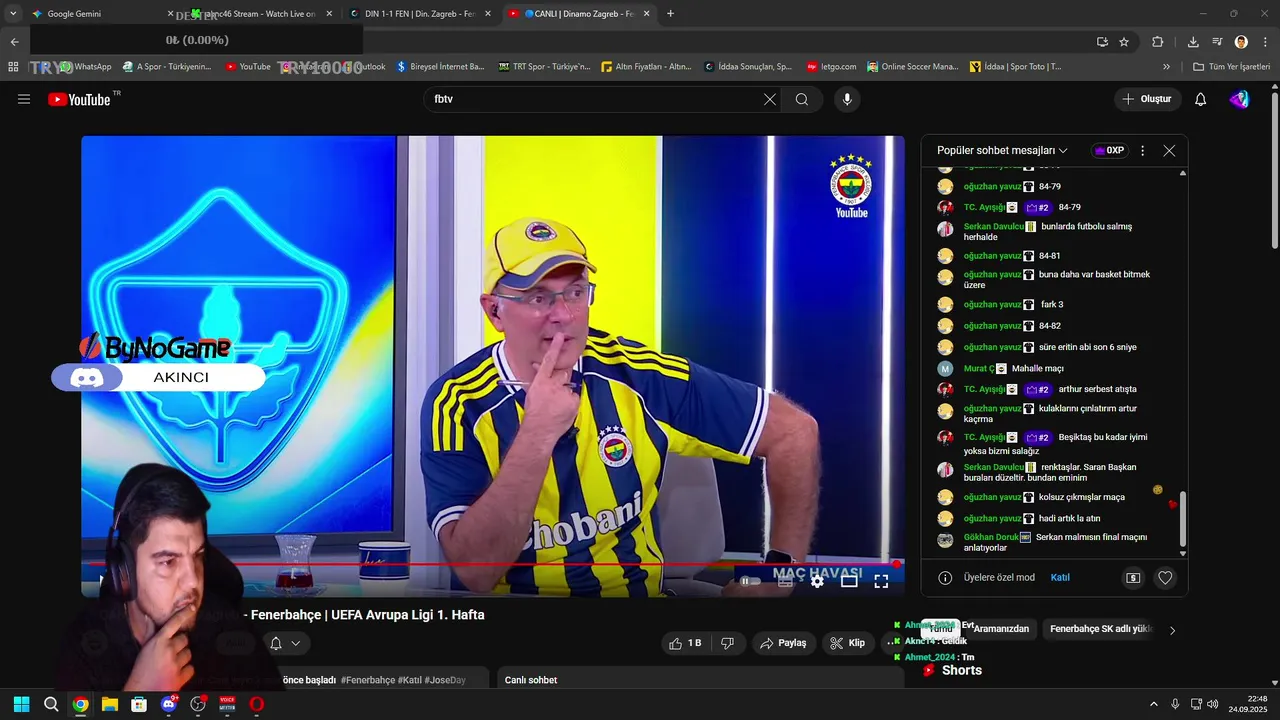Open Windows Start menu
This screenshot has height=720, width=1280.
pos(21,704)
